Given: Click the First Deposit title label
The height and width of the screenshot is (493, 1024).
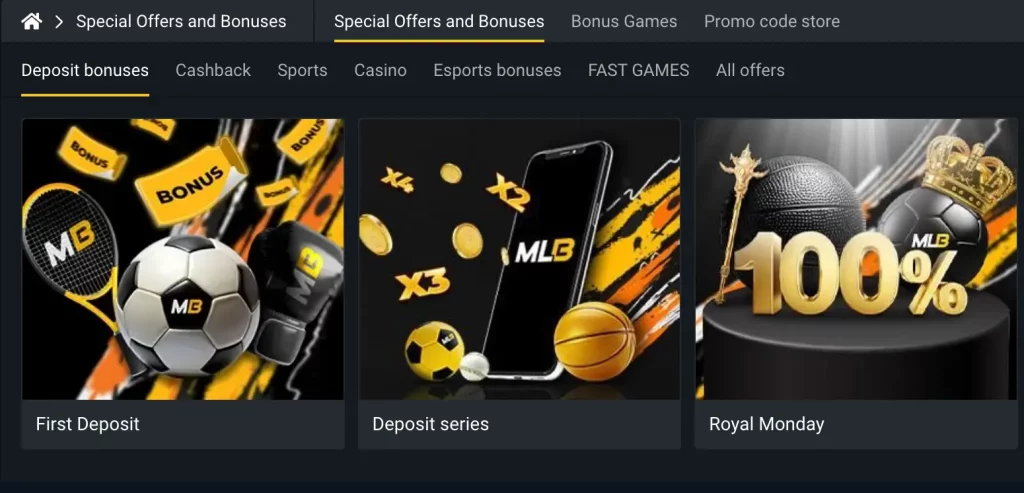Looking at the screenshot, I should 88,424.
